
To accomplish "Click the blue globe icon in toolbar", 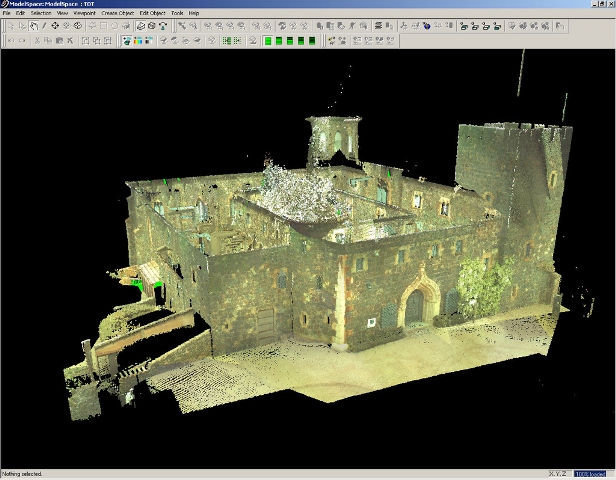I will [427, 26].
